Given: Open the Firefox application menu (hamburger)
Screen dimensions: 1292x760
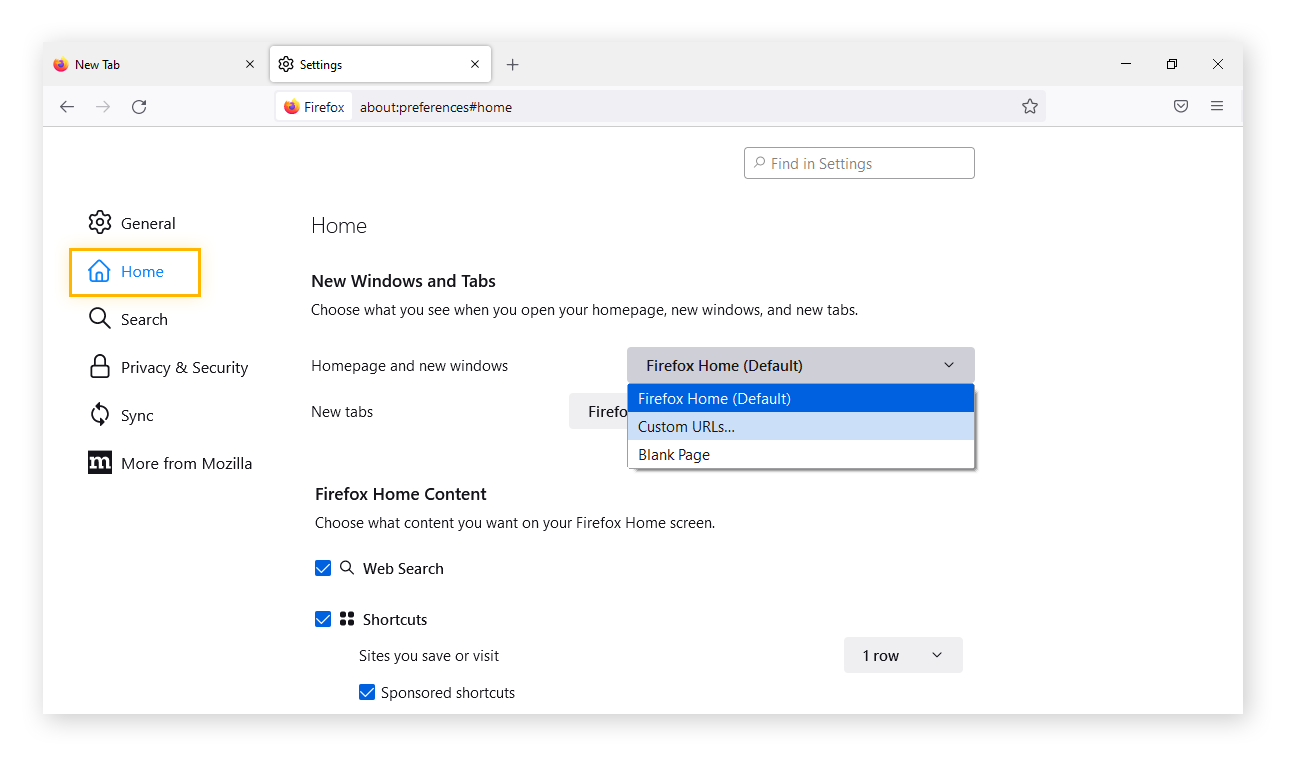Looking at the screenshot, I should point(1217,106).
